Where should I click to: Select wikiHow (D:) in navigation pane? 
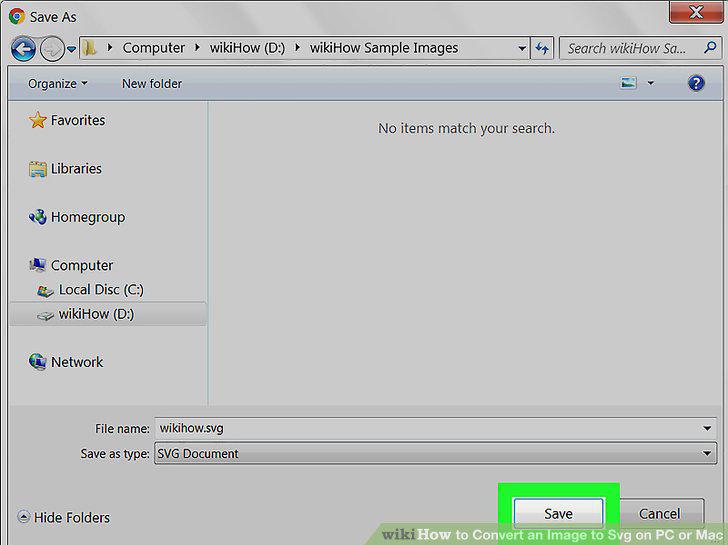coord(96,314)
